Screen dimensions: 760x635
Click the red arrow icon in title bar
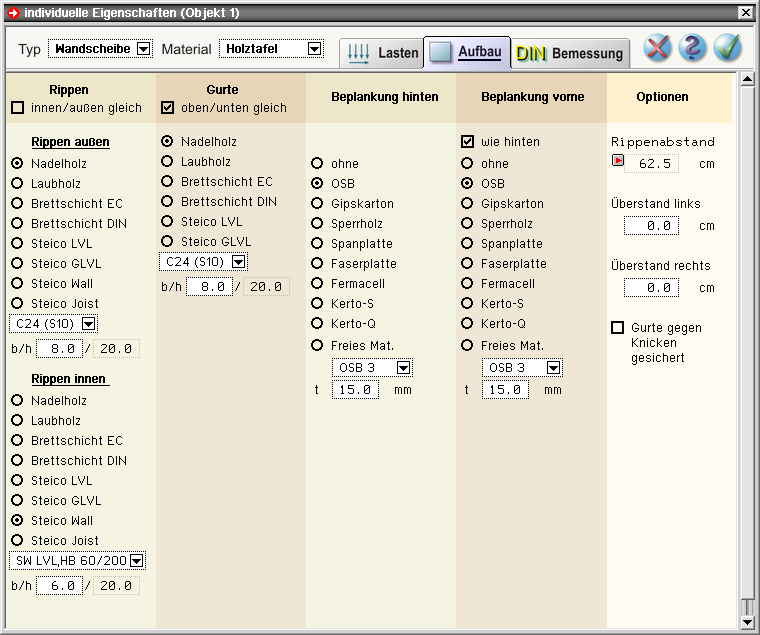click(x=12, y=12)
